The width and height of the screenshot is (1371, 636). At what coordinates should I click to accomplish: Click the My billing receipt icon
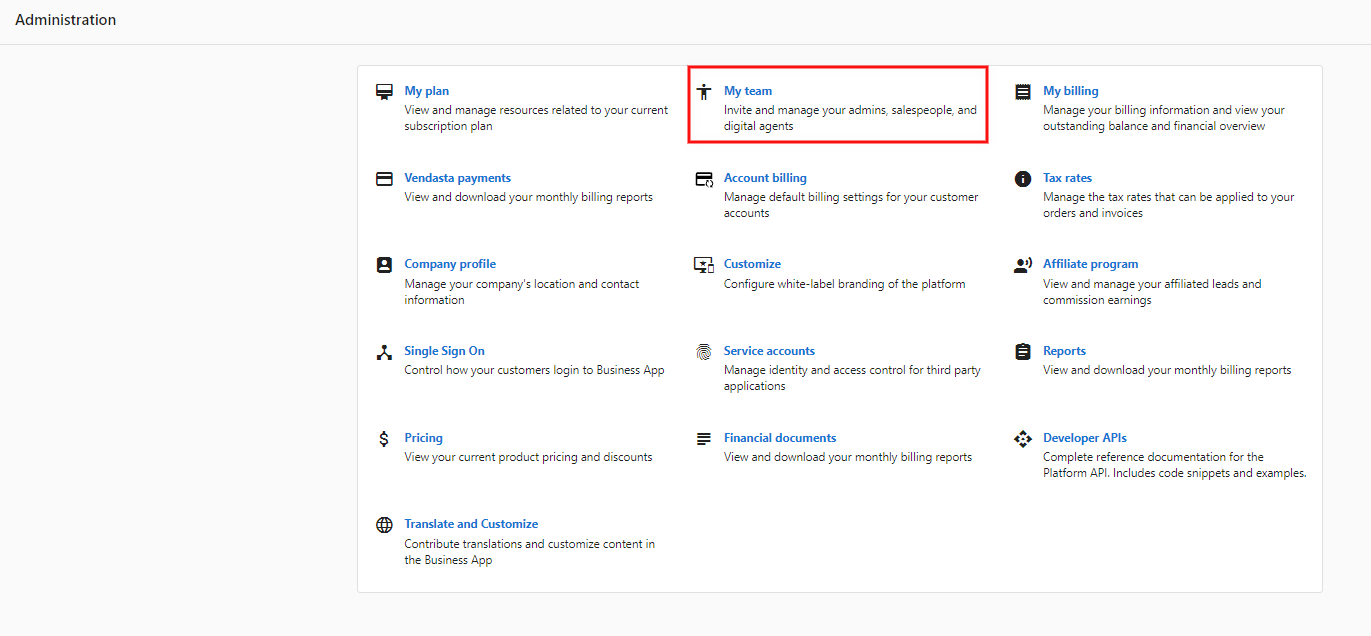1023,92
